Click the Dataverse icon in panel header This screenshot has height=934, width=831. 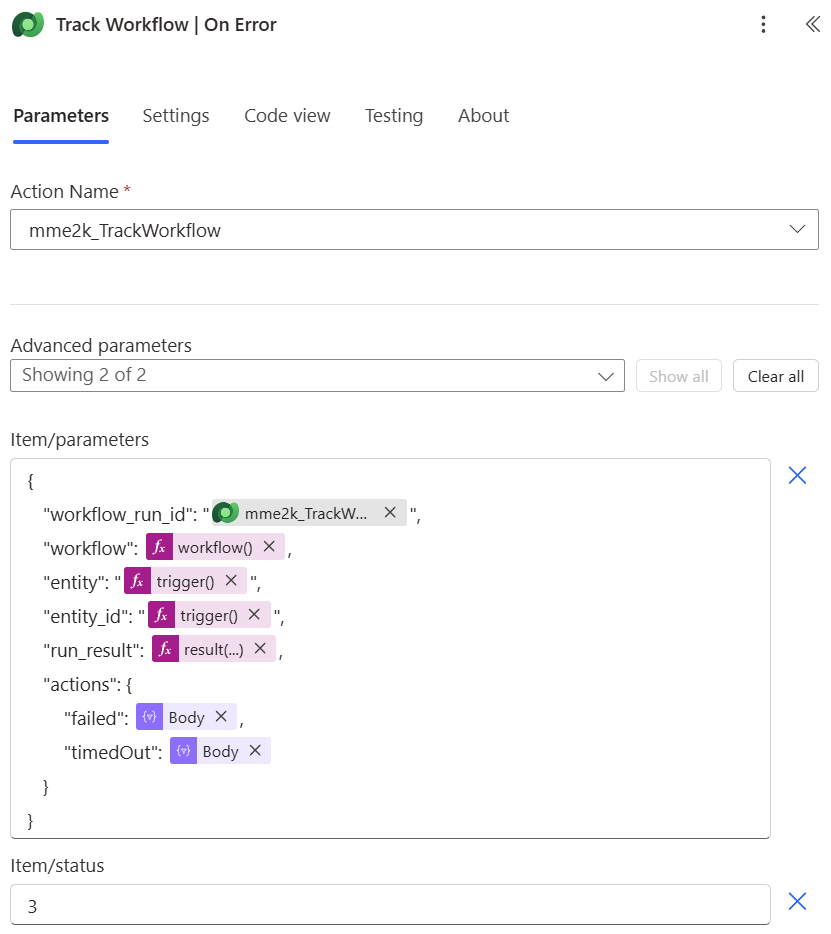(27, 25)
